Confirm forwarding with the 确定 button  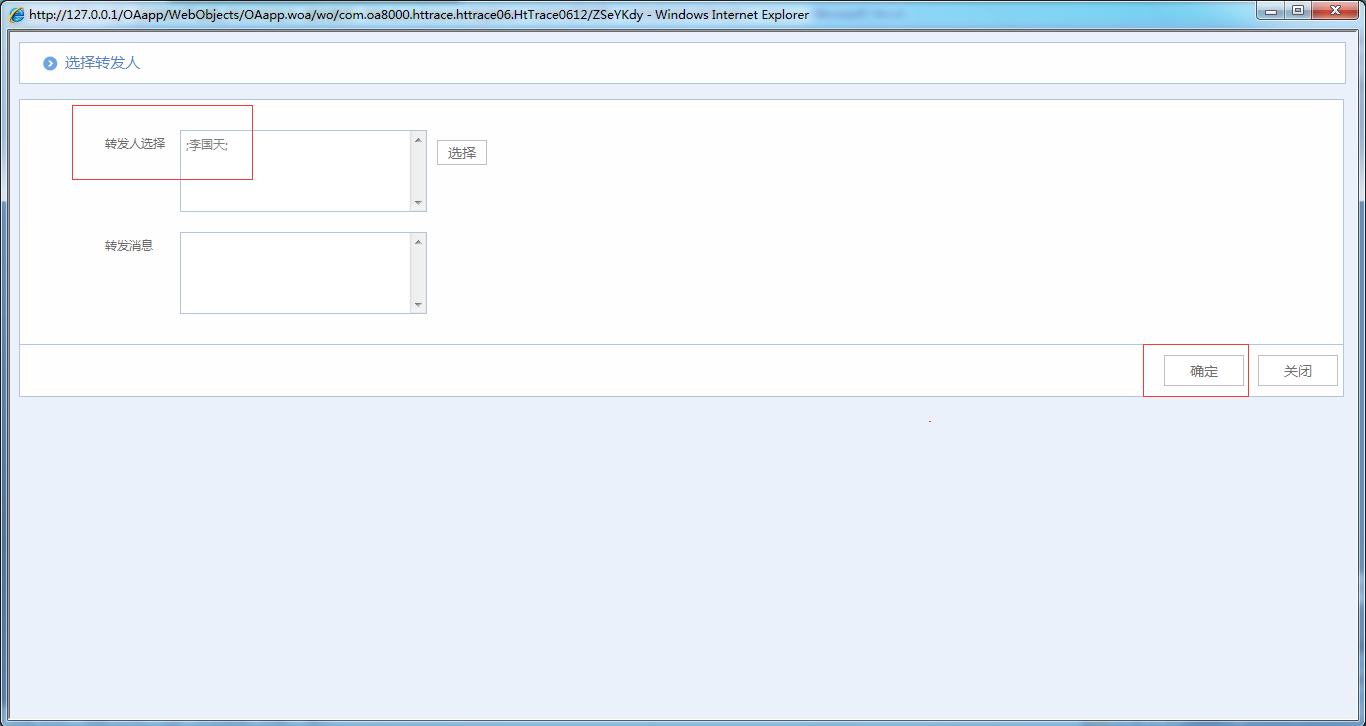point(1203,371)
